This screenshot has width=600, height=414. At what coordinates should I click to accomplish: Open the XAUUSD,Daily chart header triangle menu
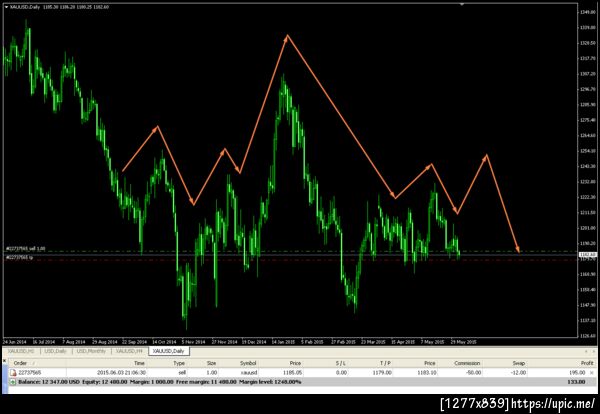(6, 7)
